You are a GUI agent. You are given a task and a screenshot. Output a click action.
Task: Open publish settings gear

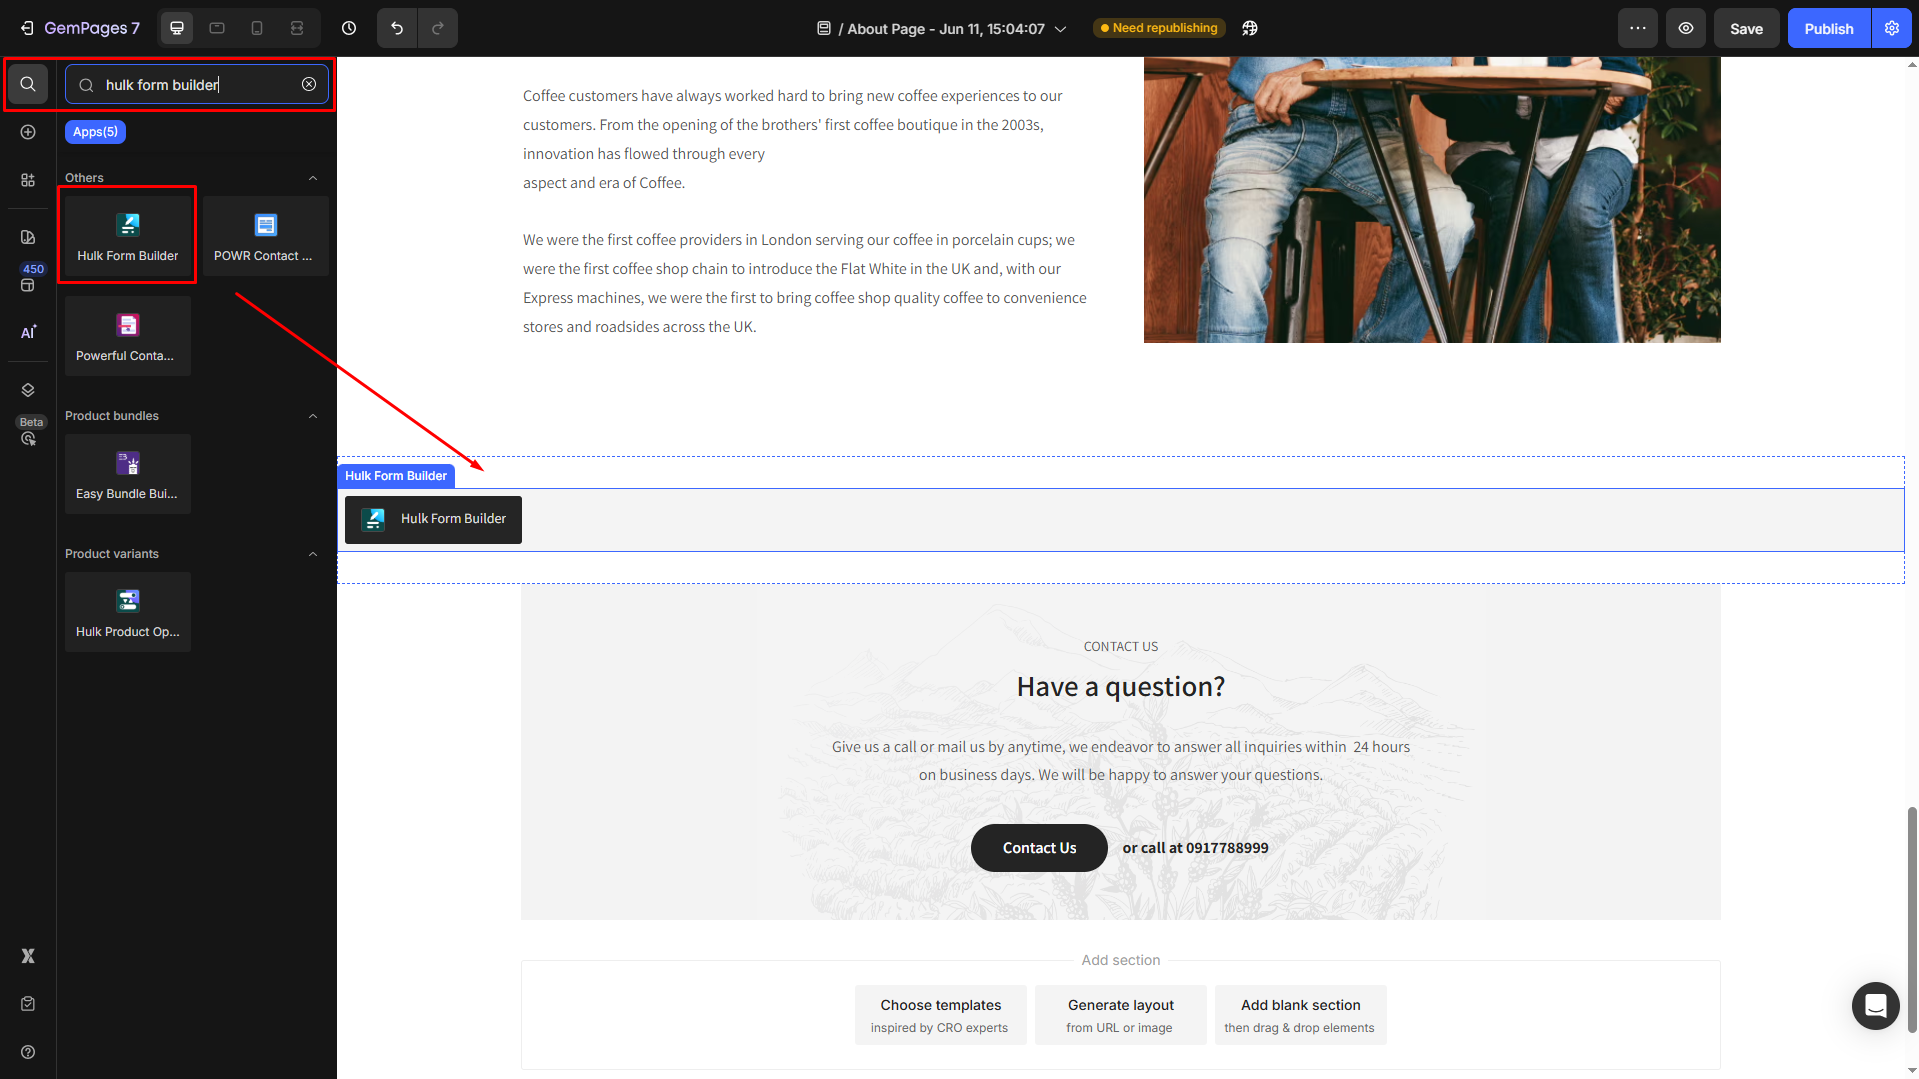(1892, 28)
